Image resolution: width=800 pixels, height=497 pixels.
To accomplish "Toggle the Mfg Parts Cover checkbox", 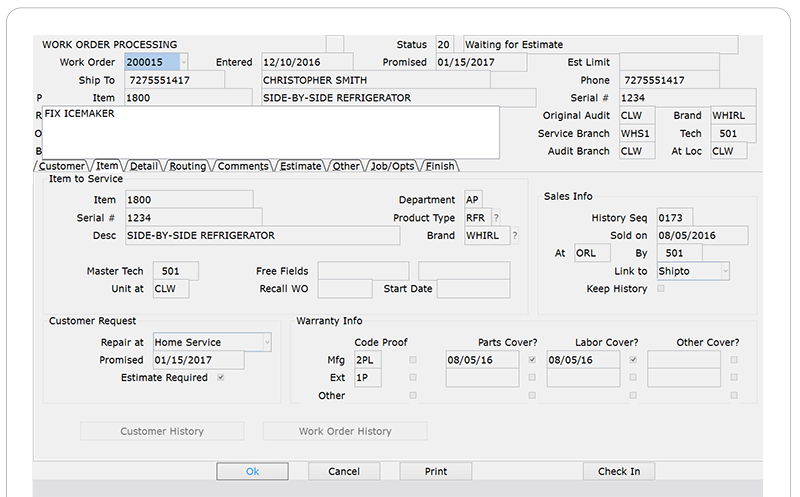I will click(532, 360).
